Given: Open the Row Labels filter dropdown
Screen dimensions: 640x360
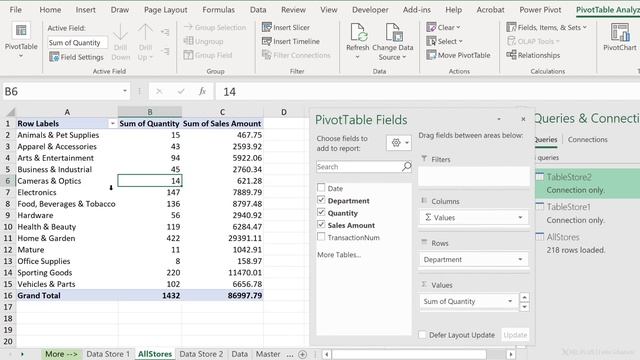Looking at the screenshot, I should pyautogui.click(x=112, y=123).
